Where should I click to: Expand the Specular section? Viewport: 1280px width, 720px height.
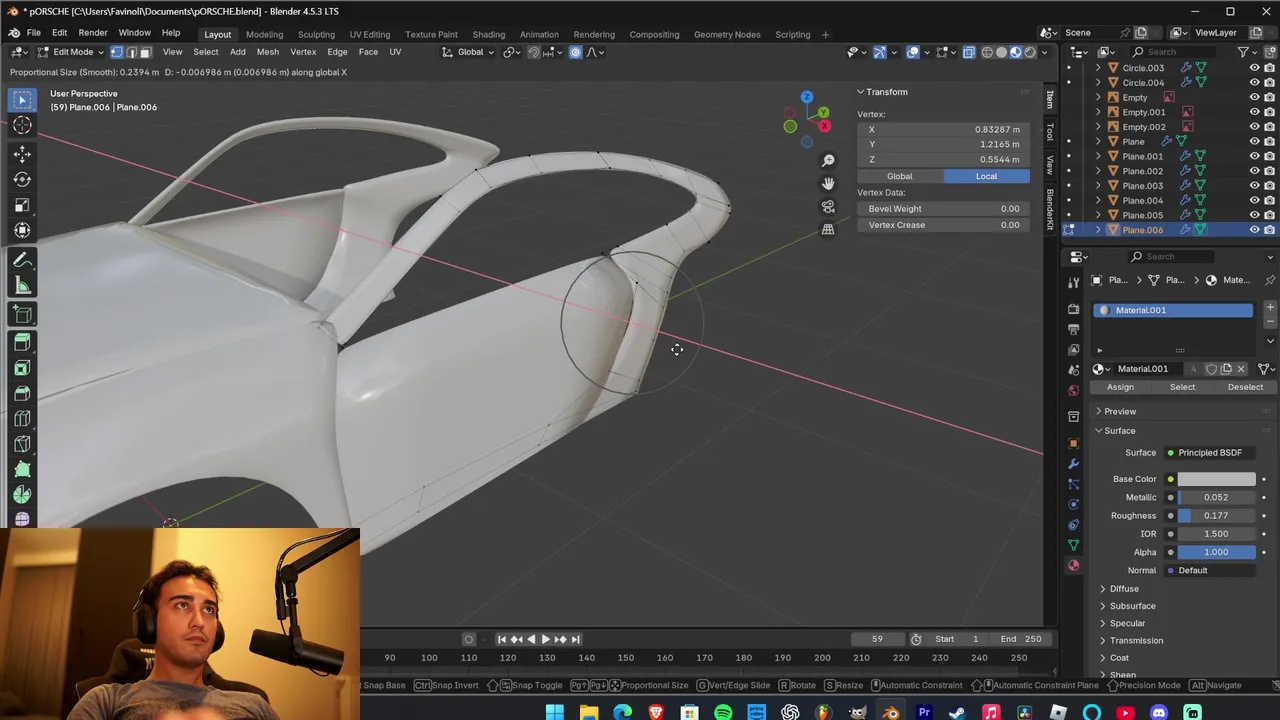click(x=1126, y=624)
